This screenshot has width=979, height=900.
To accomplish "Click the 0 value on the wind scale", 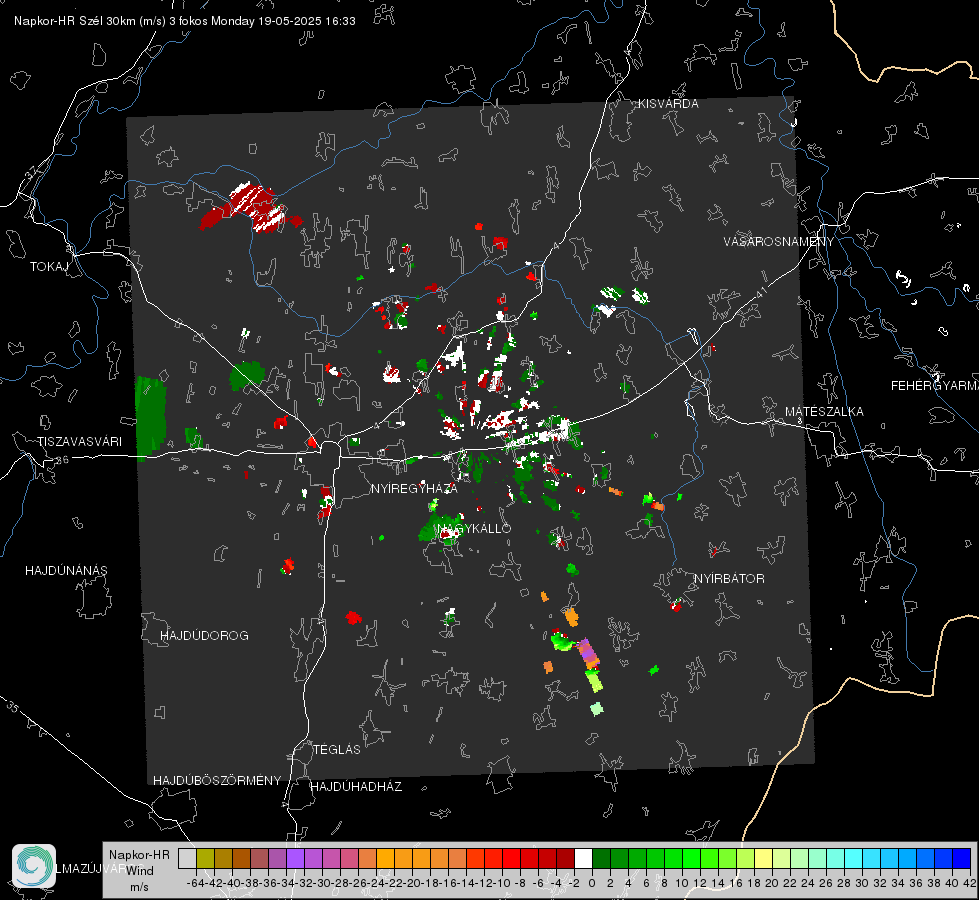I will 592,883.
